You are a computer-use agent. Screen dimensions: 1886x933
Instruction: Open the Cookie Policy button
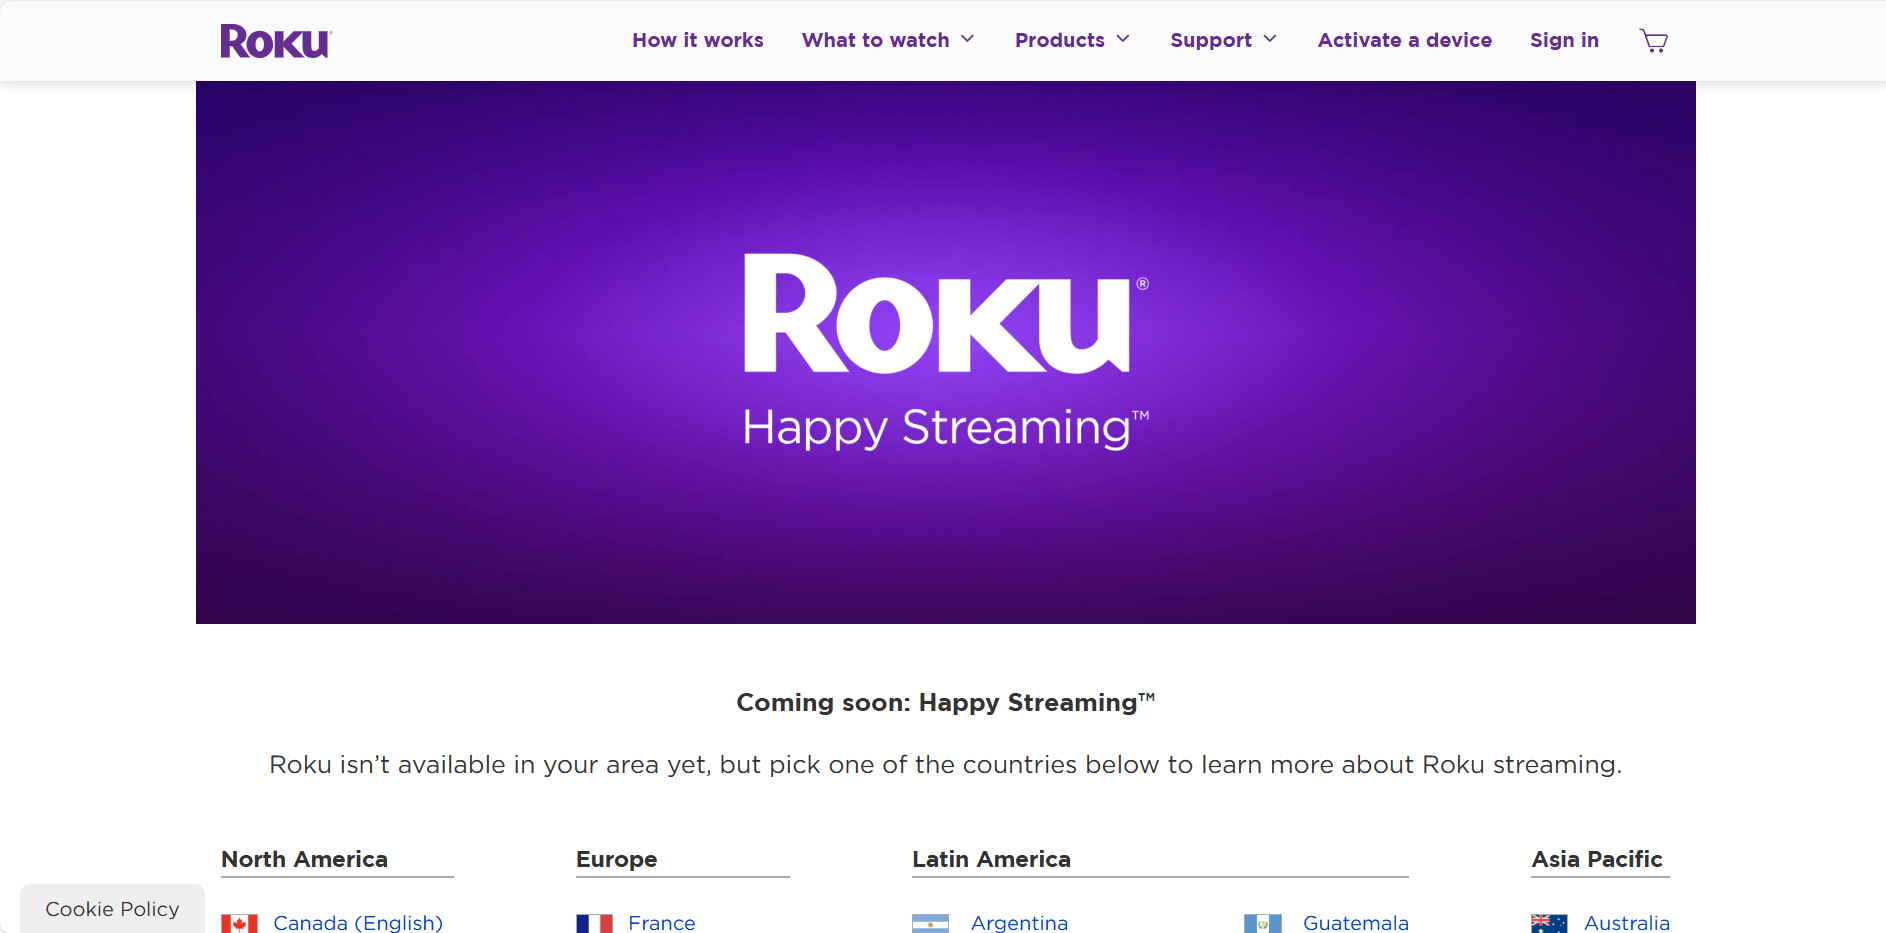(x=112, y=908)
